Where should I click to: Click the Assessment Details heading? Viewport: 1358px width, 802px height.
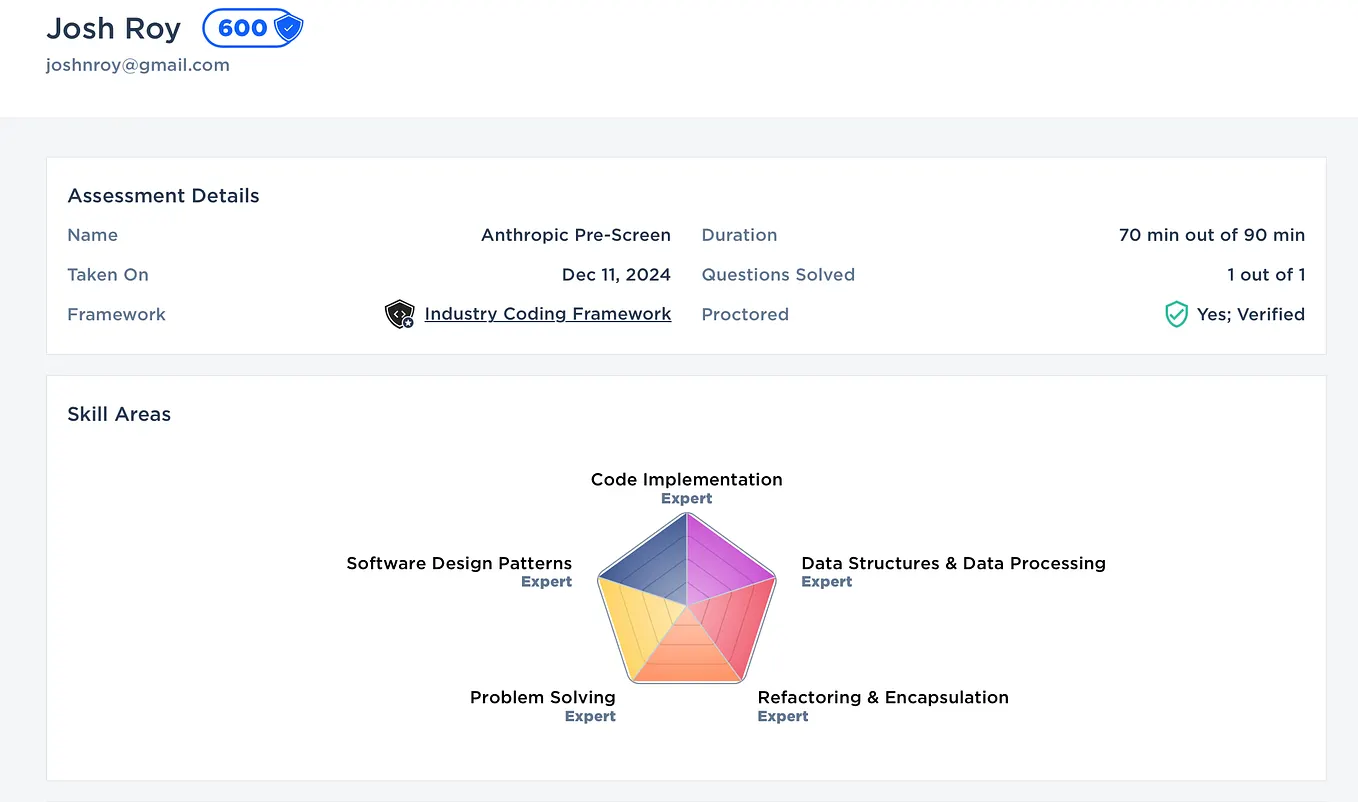[163, 196]
